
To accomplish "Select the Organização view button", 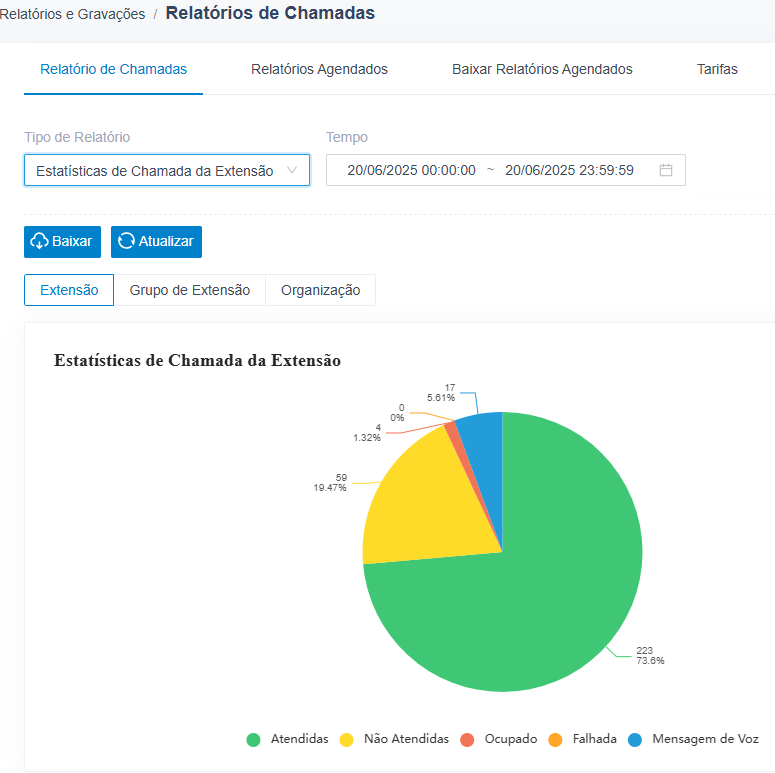I will 320,290.
